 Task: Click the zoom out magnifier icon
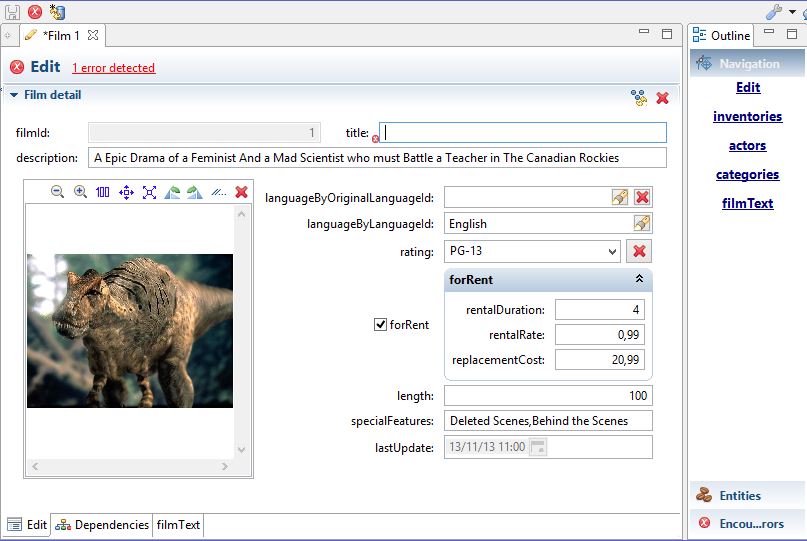57,192
